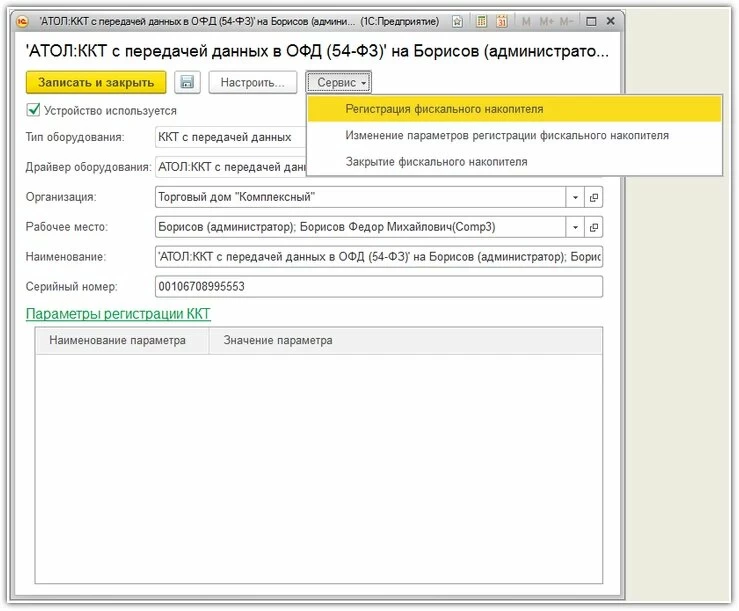Click the floppy disk save icon
The image size is (739, 611).
pyautogui.click(x=187, y=82)
